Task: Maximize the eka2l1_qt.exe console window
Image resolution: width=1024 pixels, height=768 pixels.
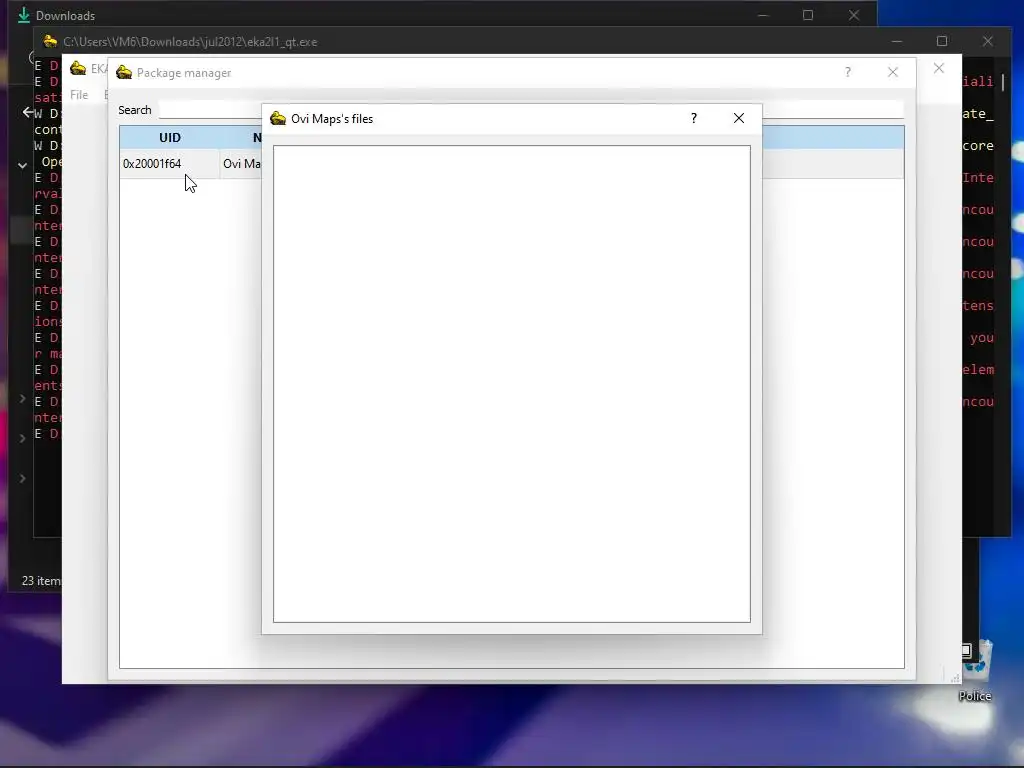Action: click(x=942, y=41)
